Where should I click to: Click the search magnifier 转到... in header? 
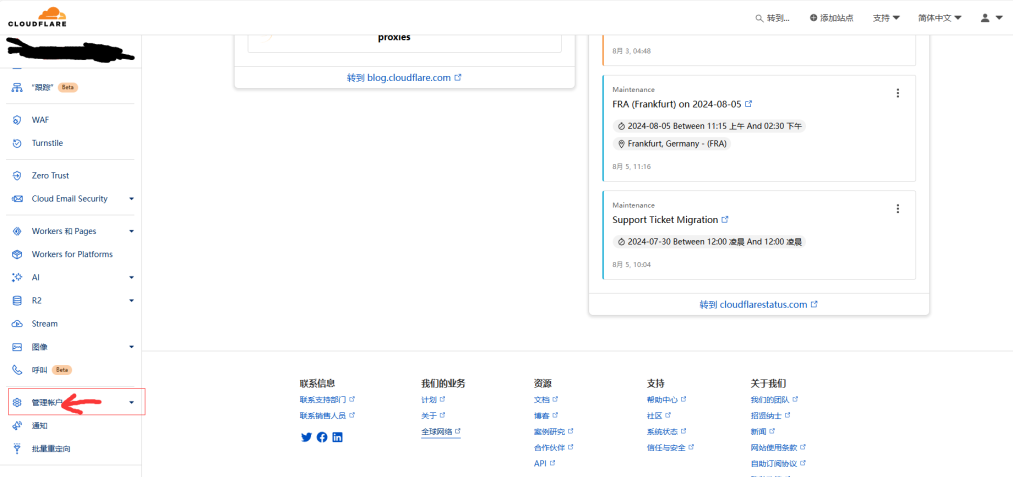click(x=773, y=18)
